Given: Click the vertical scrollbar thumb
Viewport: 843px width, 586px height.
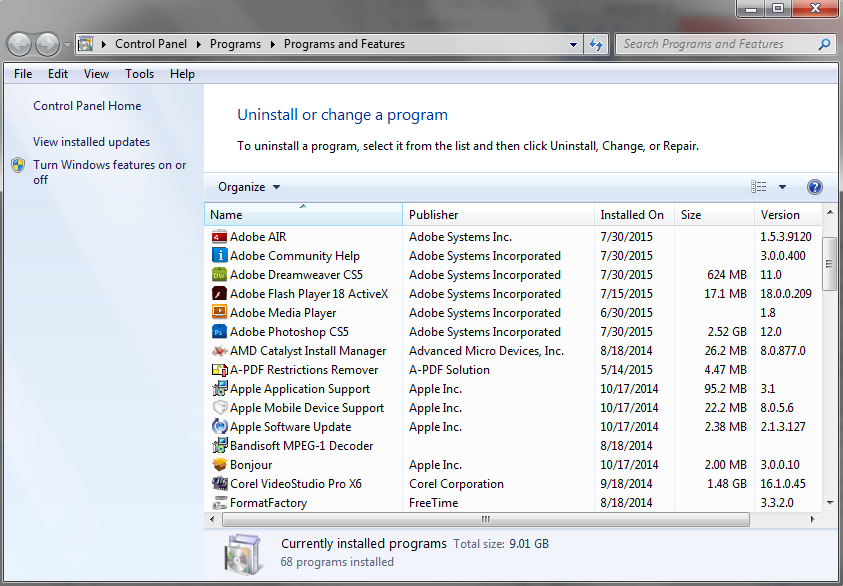Looking at the screenshot, I should (830, 264).
